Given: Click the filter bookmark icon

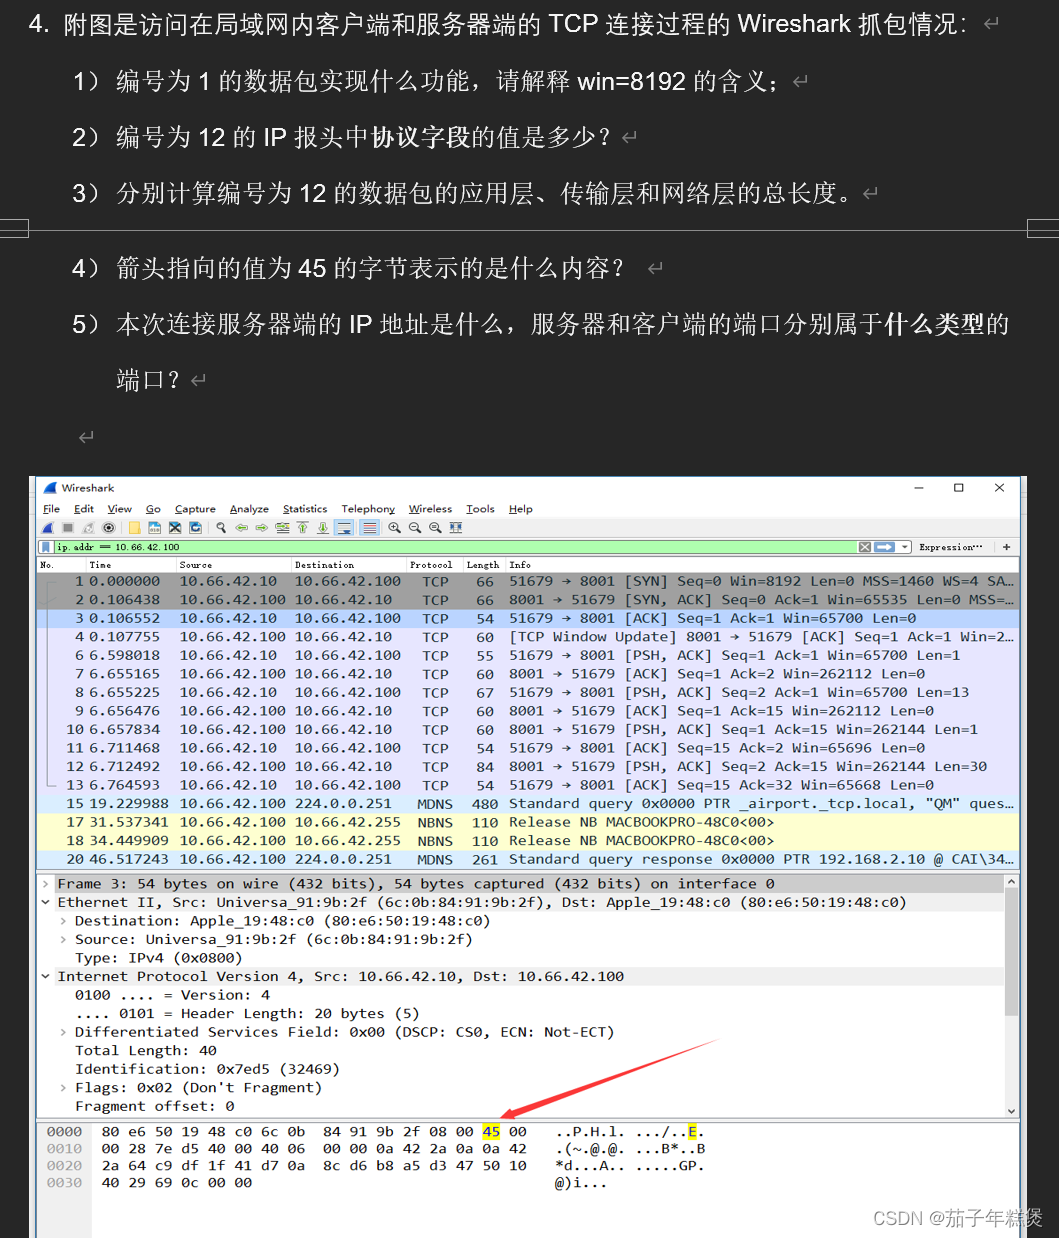Looking at the screenshot, I should click(45, 546).
